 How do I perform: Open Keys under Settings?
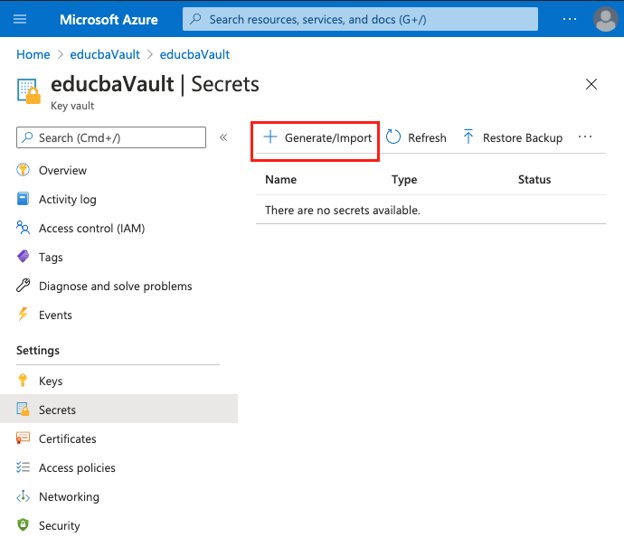pos(51,381)
